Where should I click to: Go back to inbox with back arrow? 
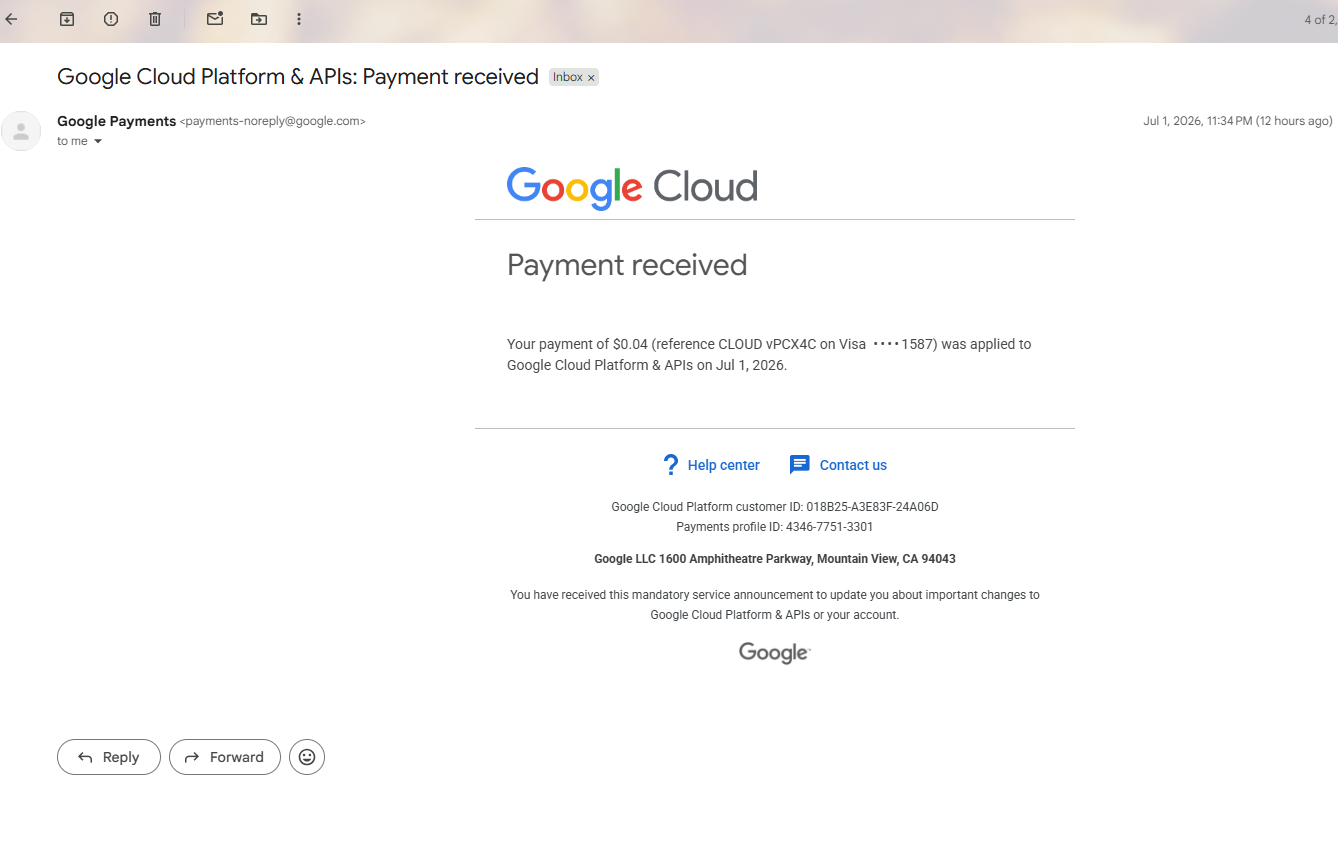click(11, 19)
